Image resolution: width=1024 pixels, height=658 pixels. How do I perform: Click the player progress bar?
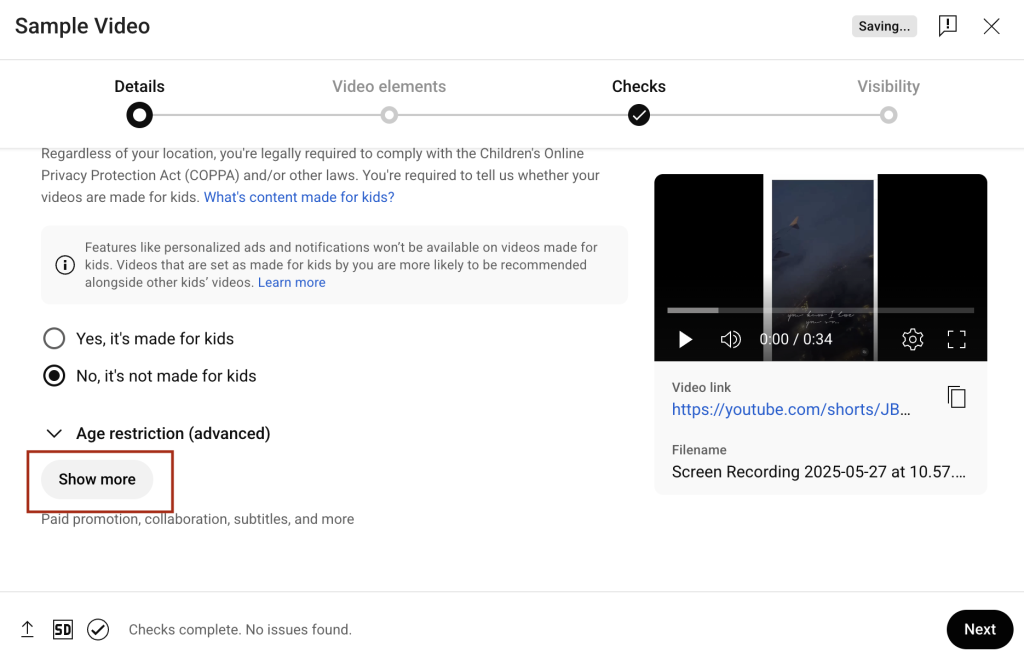[x=820, y=310]
